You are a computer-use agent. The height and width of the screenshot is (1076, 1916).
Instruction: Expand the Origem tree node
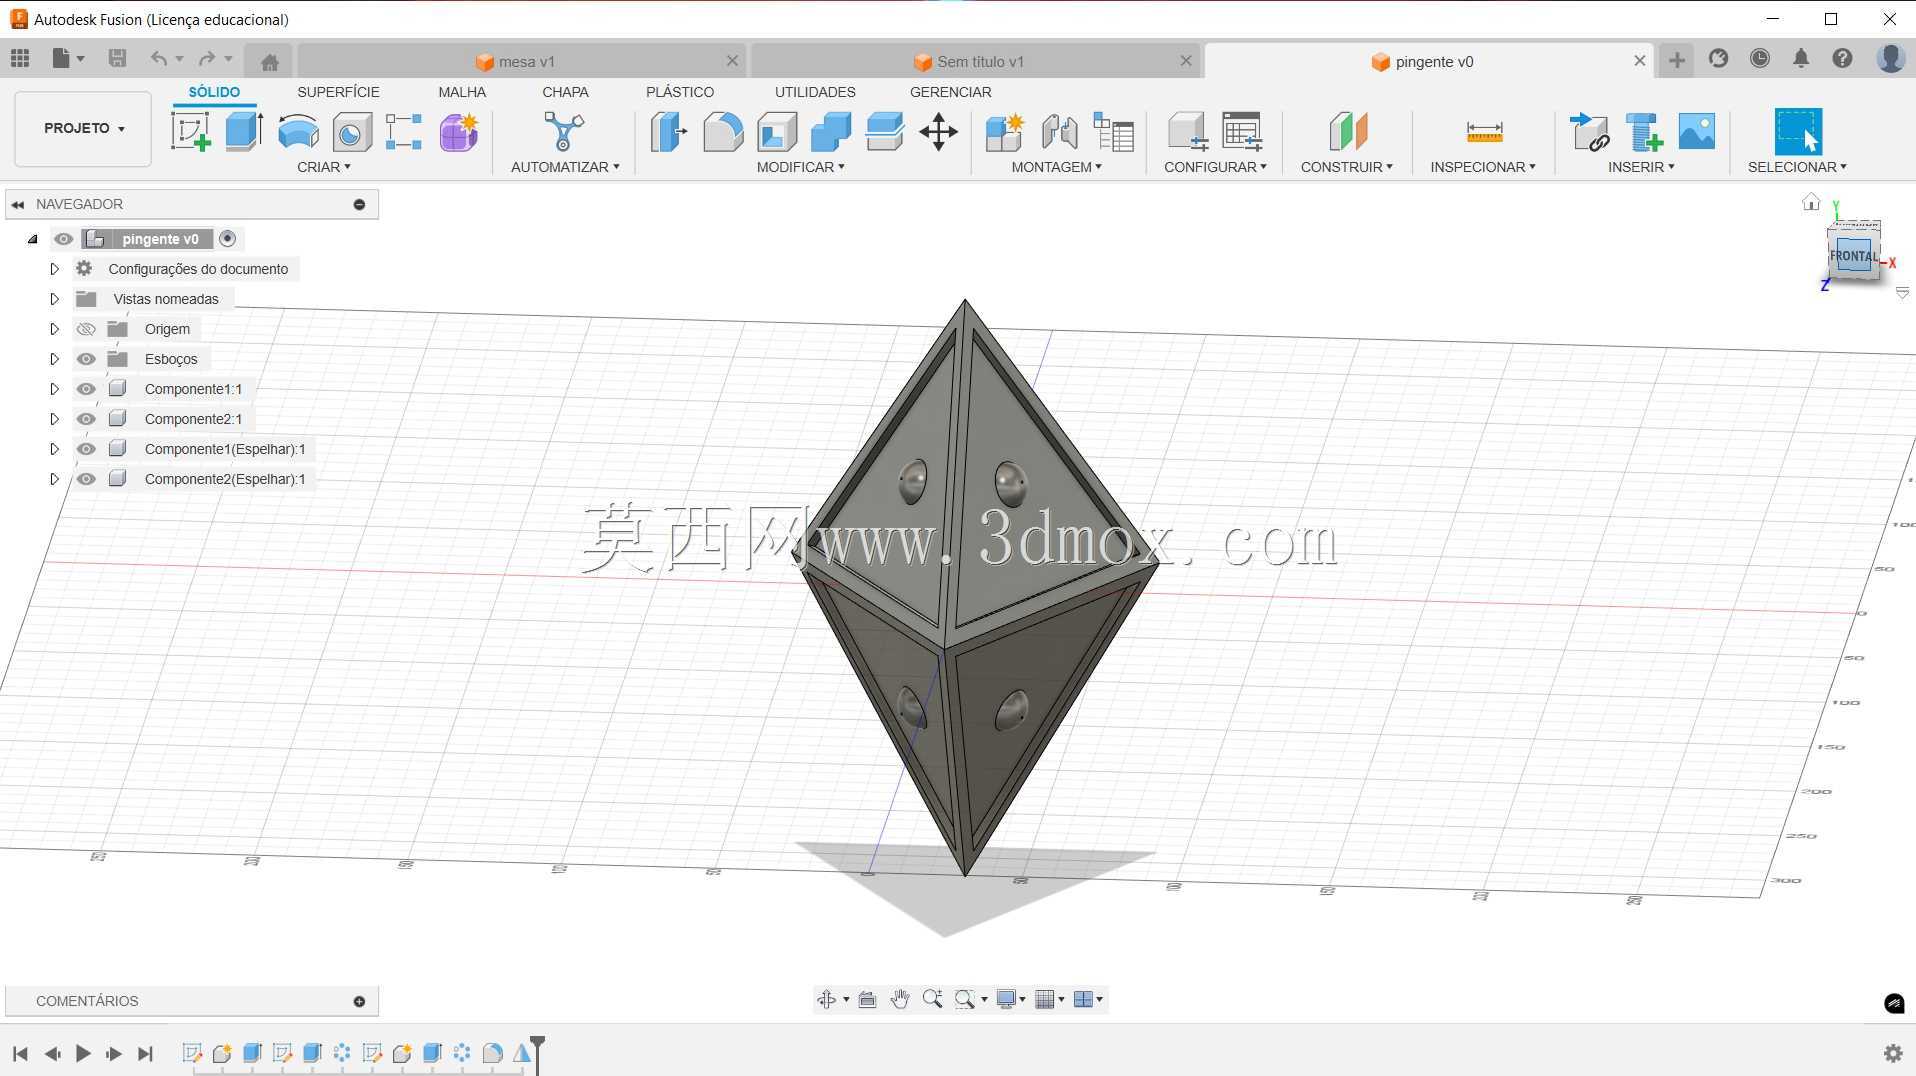pyautogui.click(x=55, y=329)
